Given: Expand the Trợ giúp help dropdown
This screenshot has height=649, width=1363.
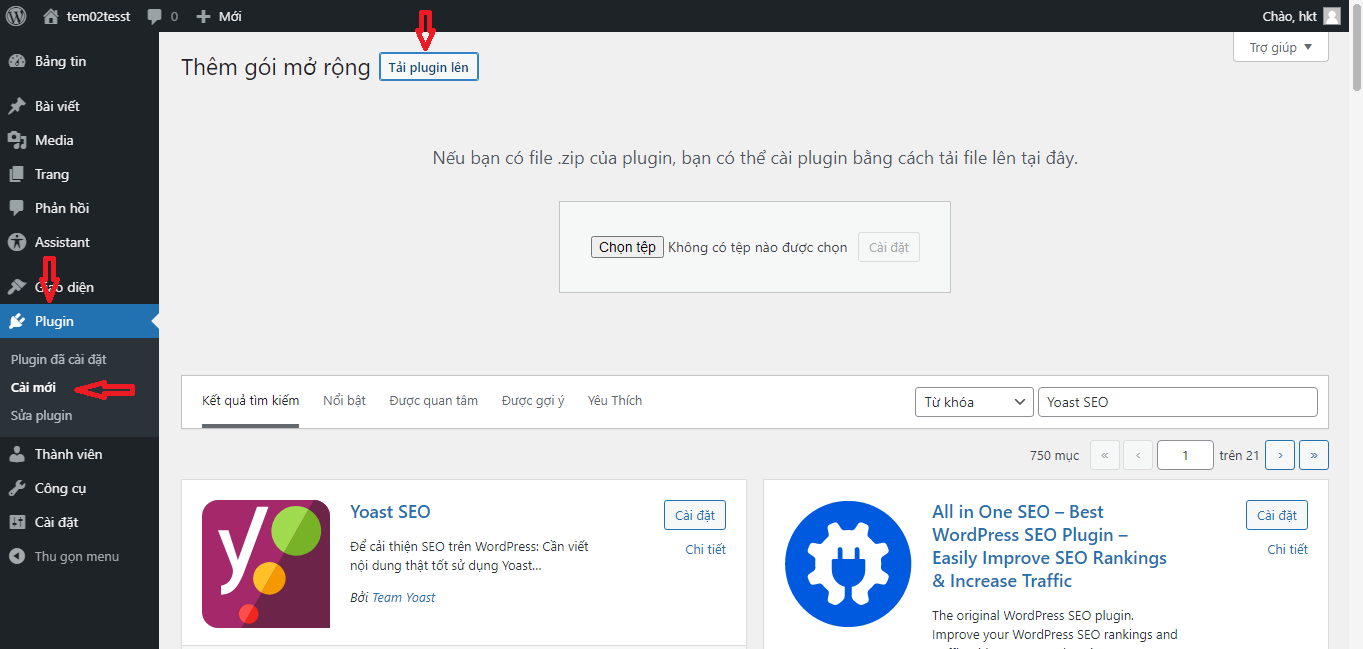Looking at the screenshot, I should tap(1280, 47).
